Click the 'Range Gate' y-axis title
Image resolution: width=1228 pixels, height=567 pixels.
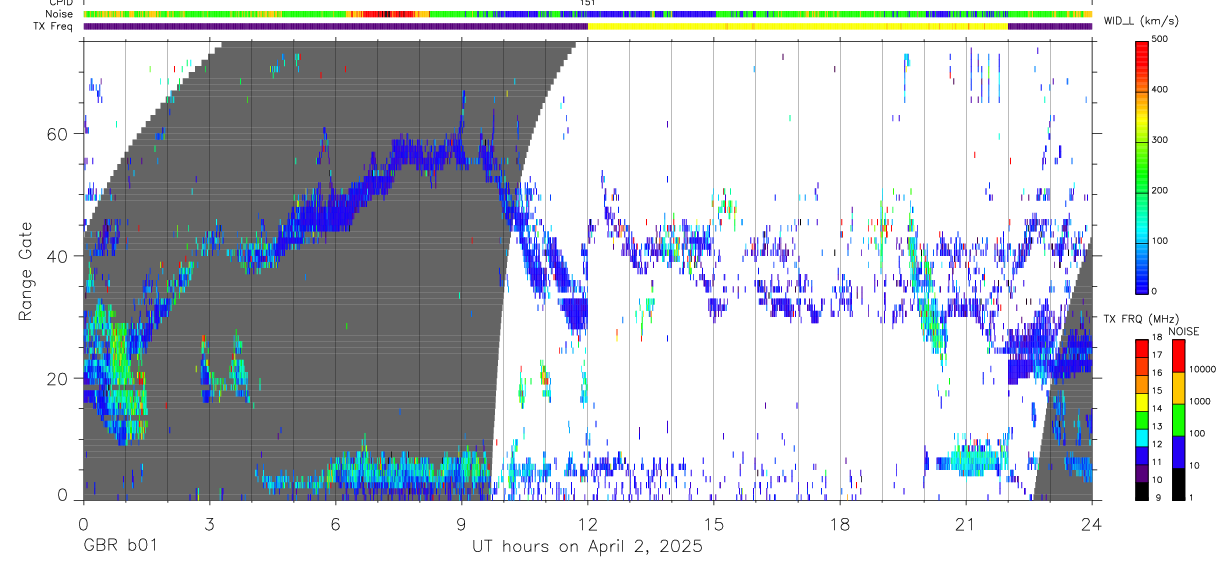point(25,270)
